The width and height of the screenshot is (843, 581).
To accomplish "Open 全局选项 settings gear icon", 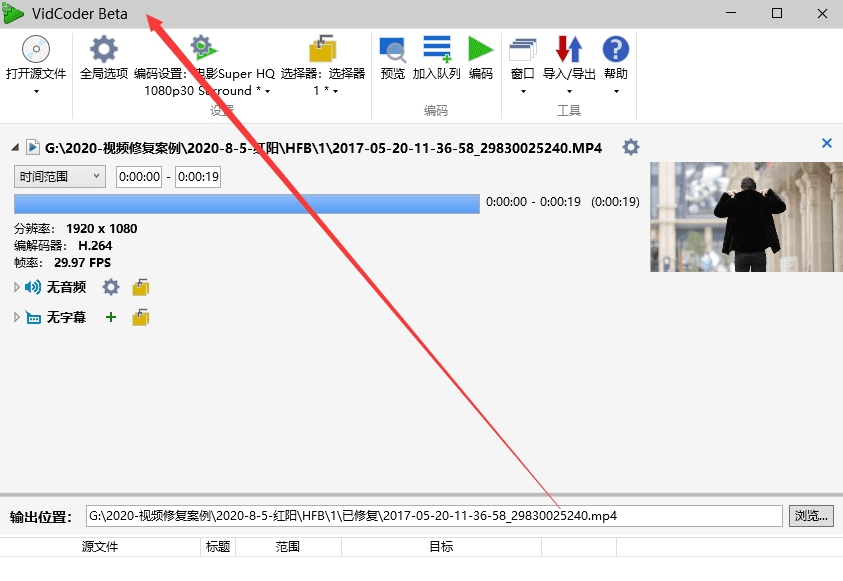I will click(103, 48).
